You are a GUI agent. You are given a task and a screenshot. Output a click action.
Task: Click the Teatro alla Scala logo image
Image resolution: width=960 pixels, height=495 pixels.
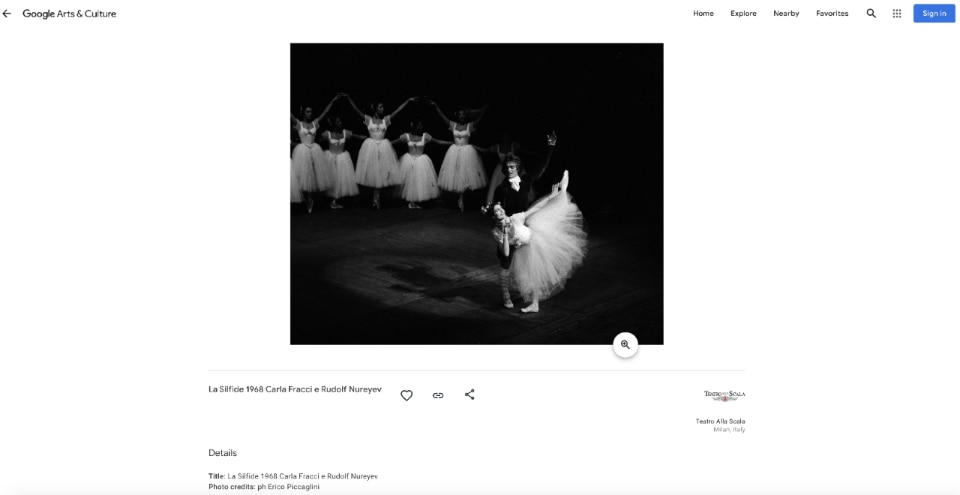pos(724,395)
